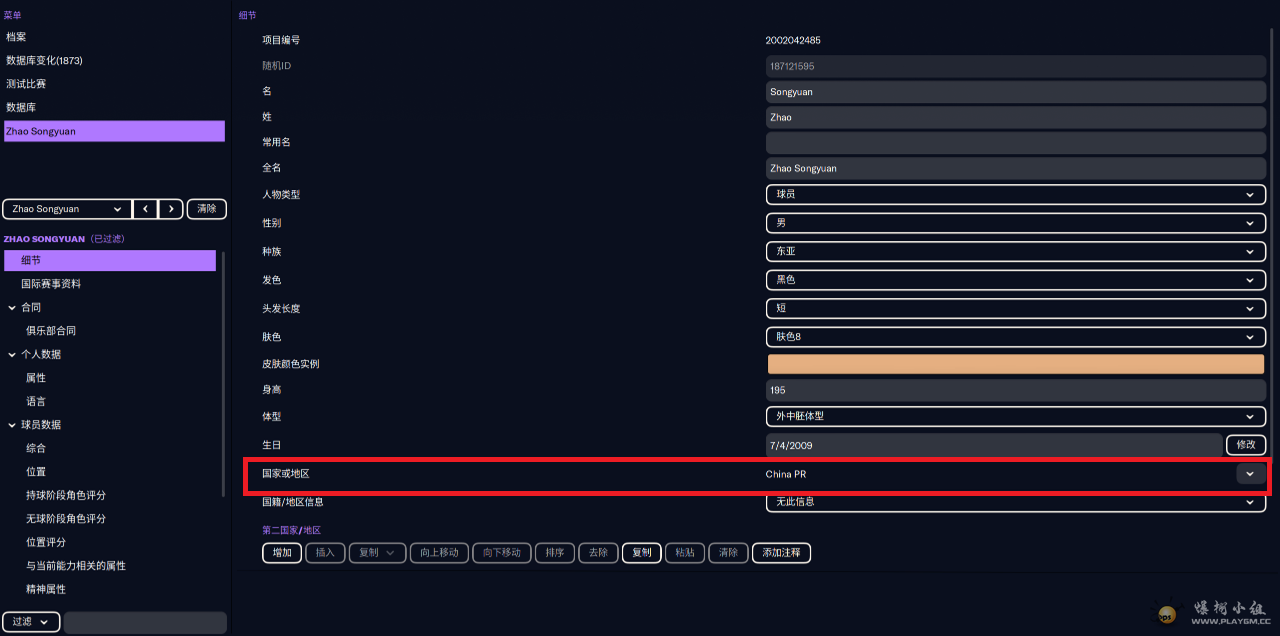Screen dimensions: 1280x636
Task: Select 国际赛事资料 in the tree
Action: pos(51,284)
